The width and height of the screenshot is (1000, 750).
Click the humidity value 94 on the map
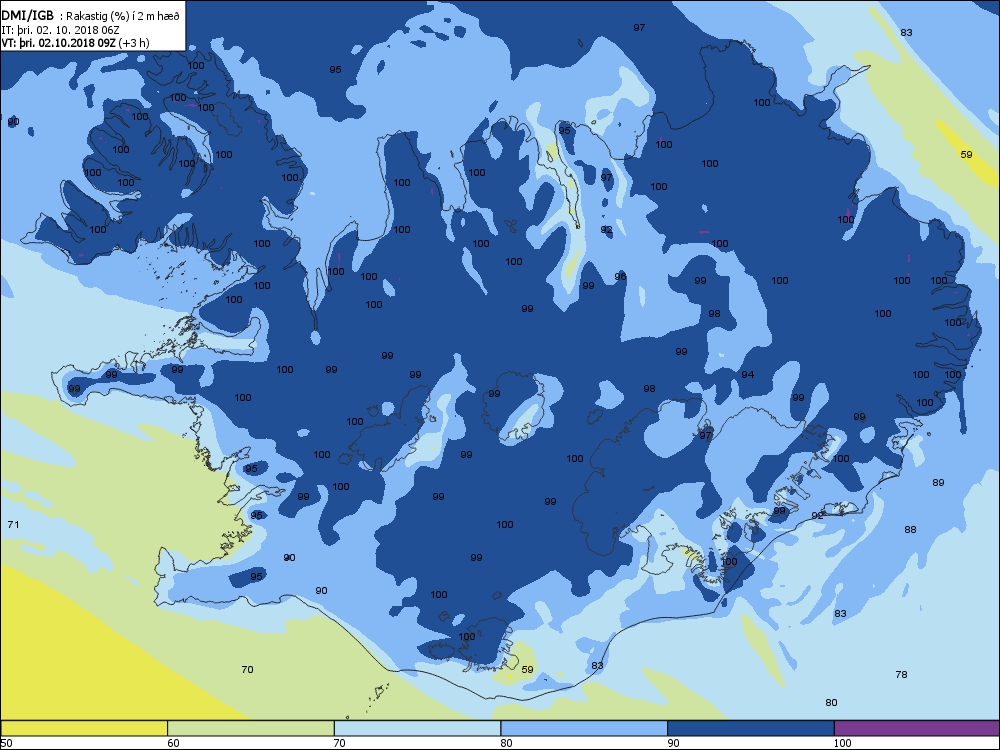coord(747,374)
